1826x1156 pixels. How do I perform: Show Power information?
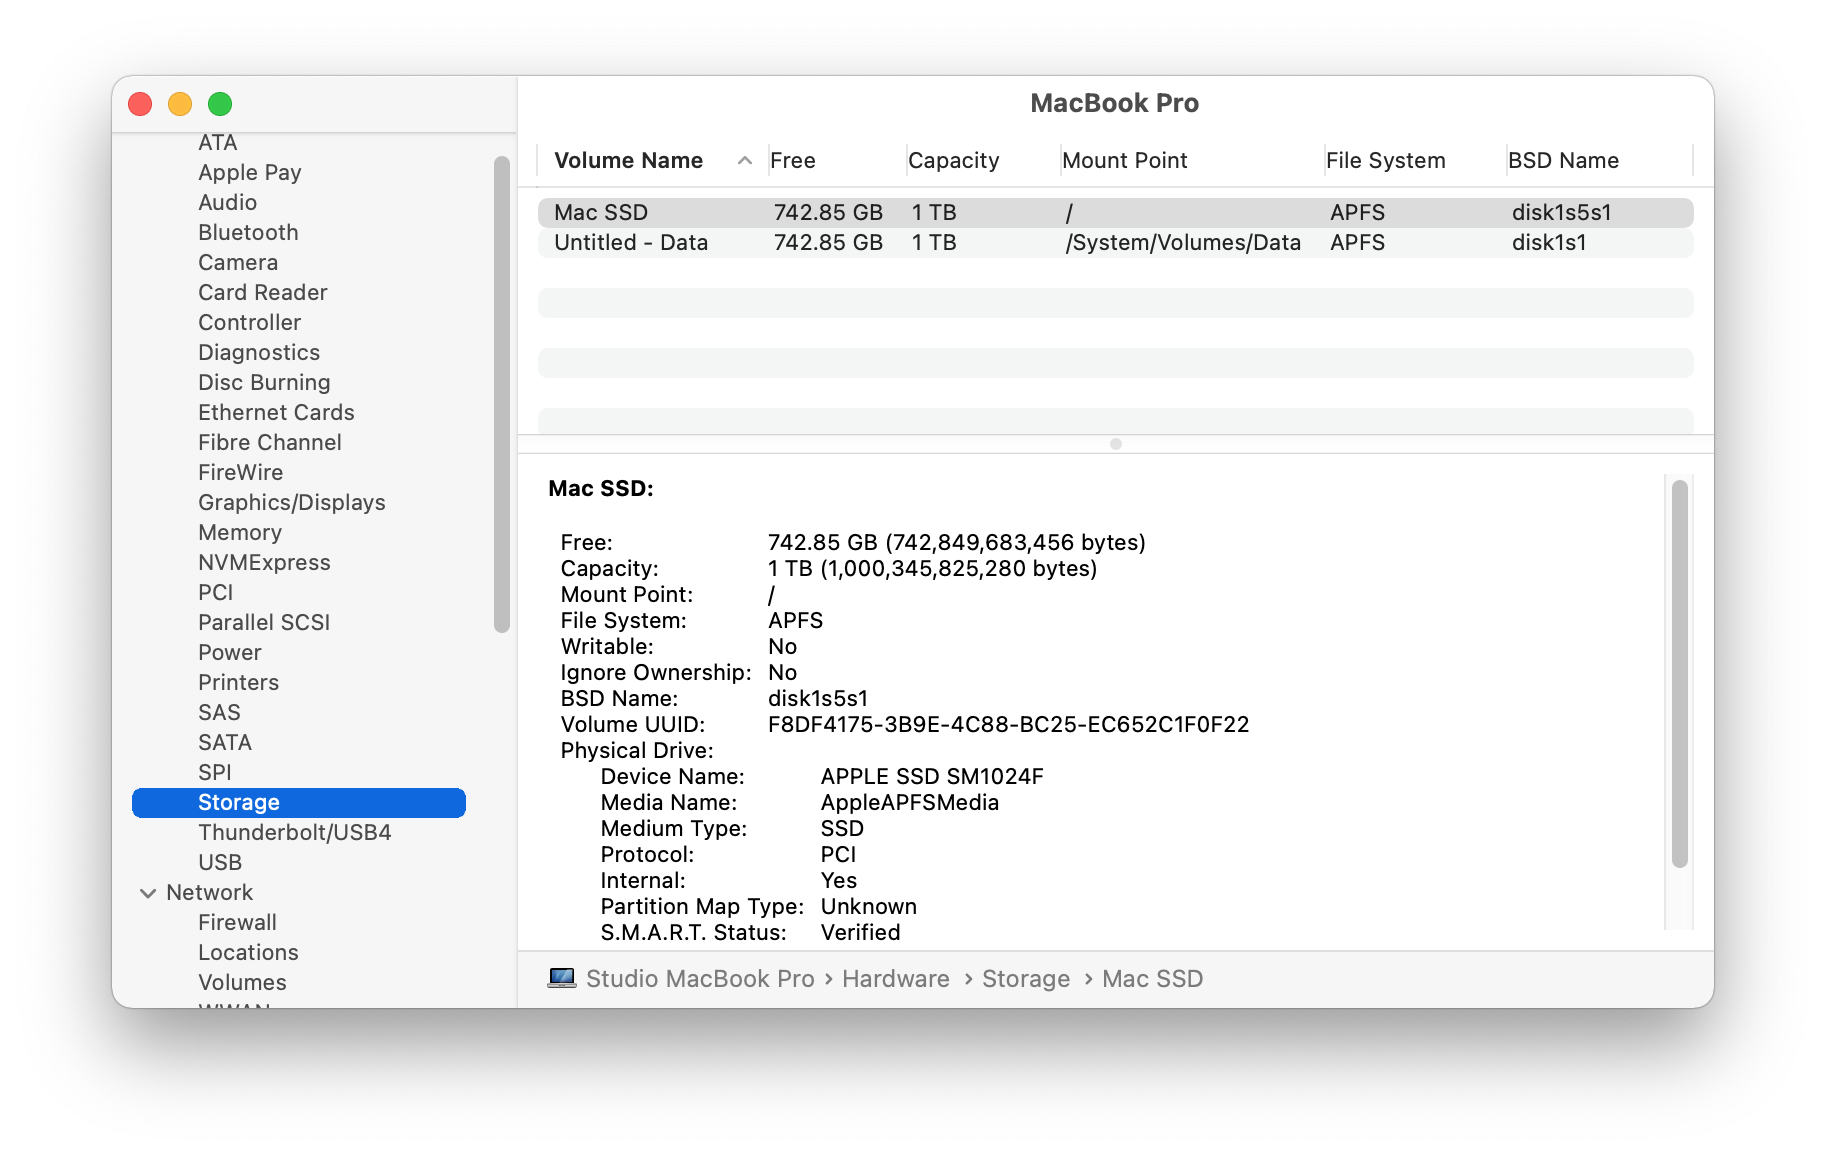click(230, 652)
